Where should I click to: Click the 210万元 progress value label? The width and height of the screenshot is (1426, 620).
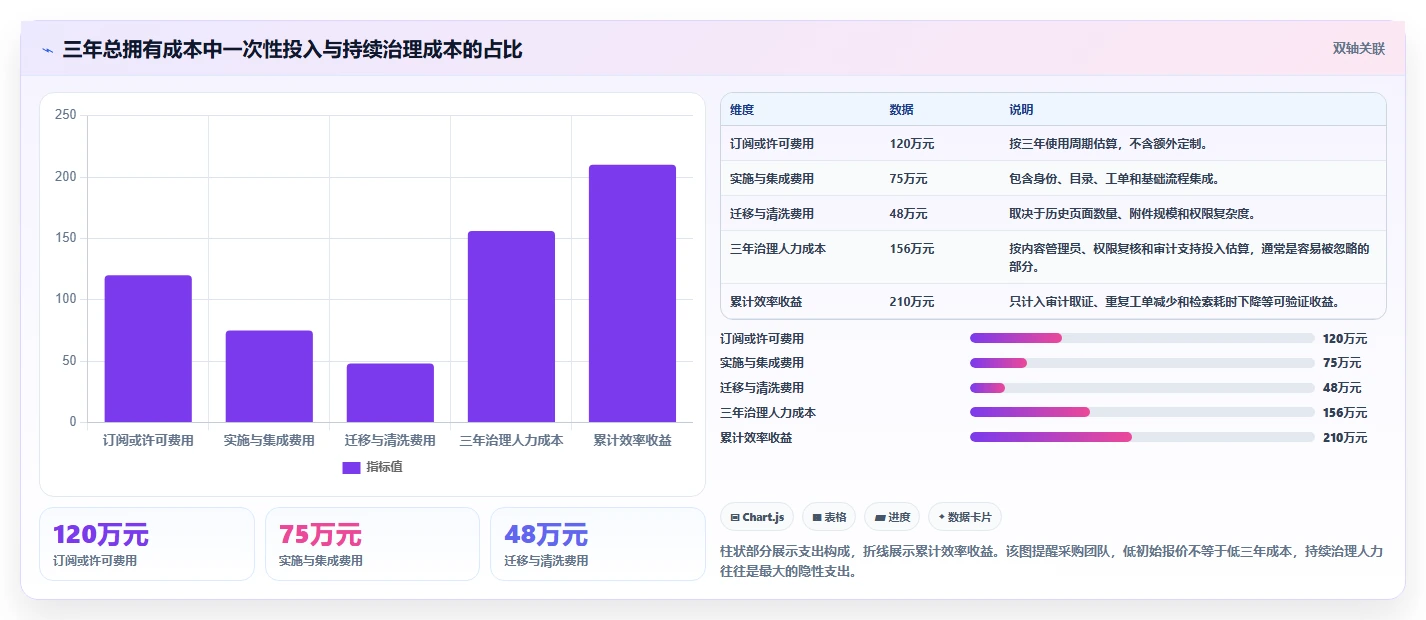[x=1345, y=438]
